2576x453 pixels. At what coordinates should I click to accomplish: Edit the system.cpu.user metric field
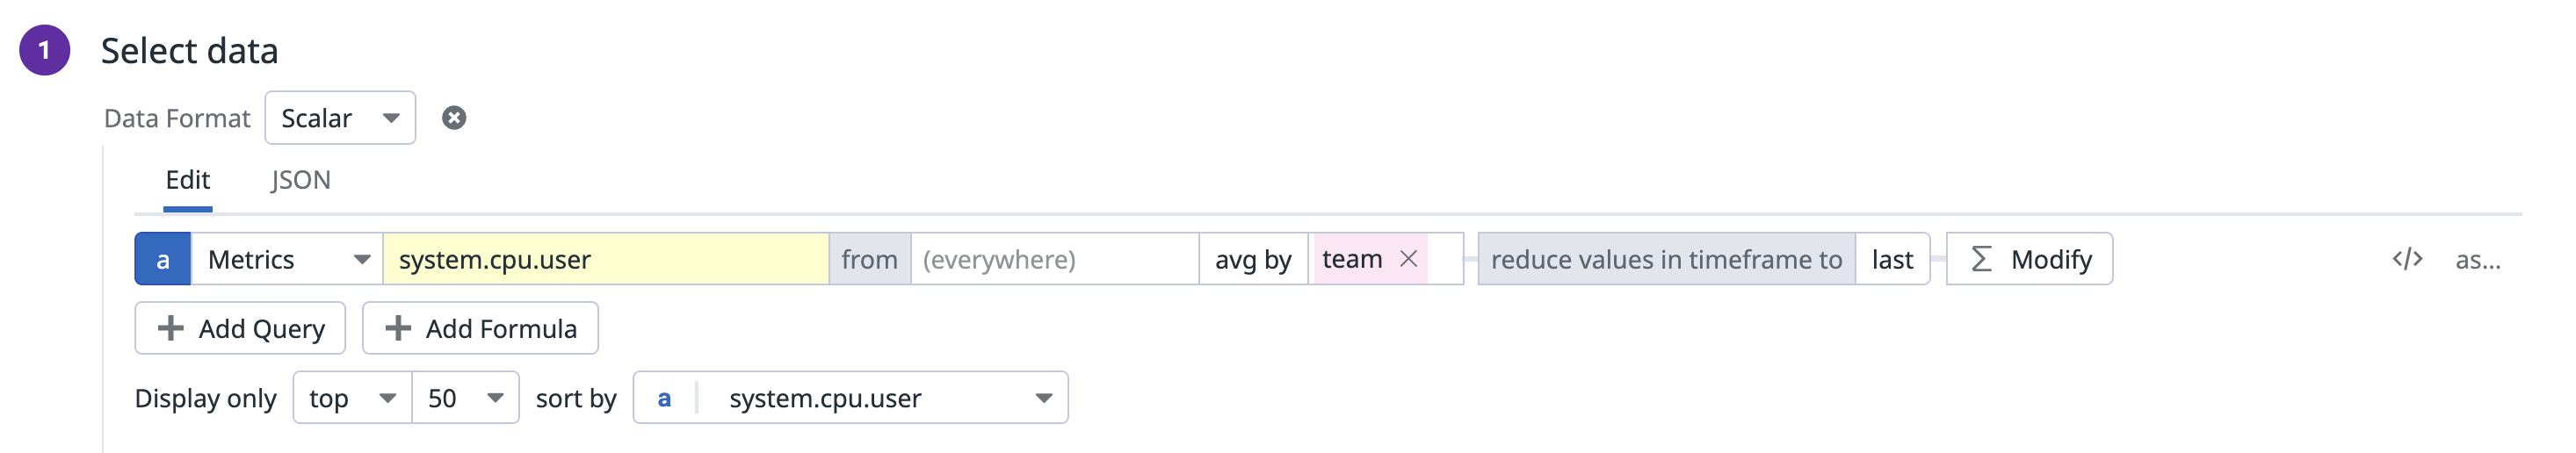(605, 259)
